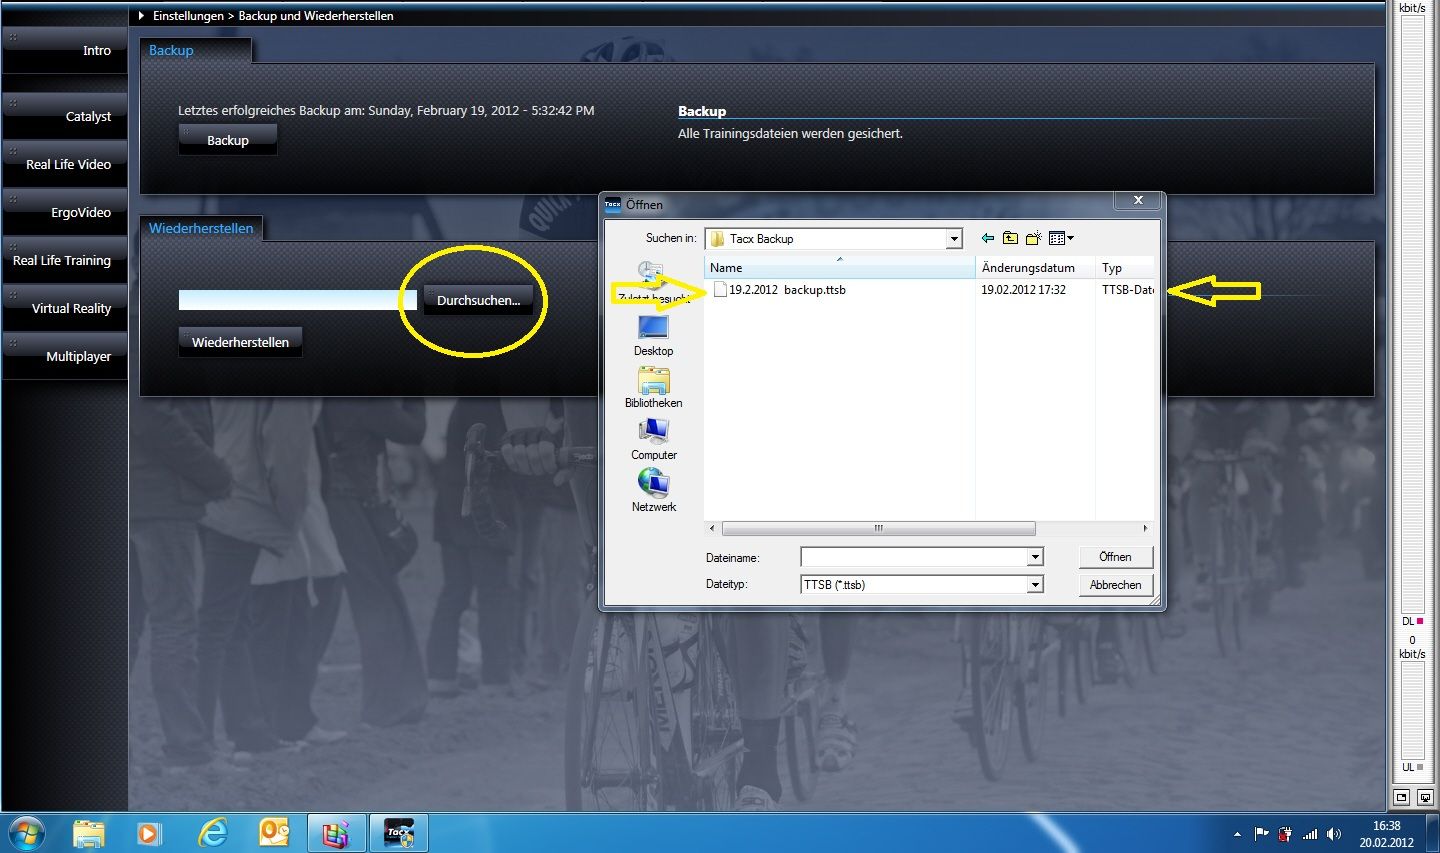
Task: Open the Real Life Training section
Action: 65,260
